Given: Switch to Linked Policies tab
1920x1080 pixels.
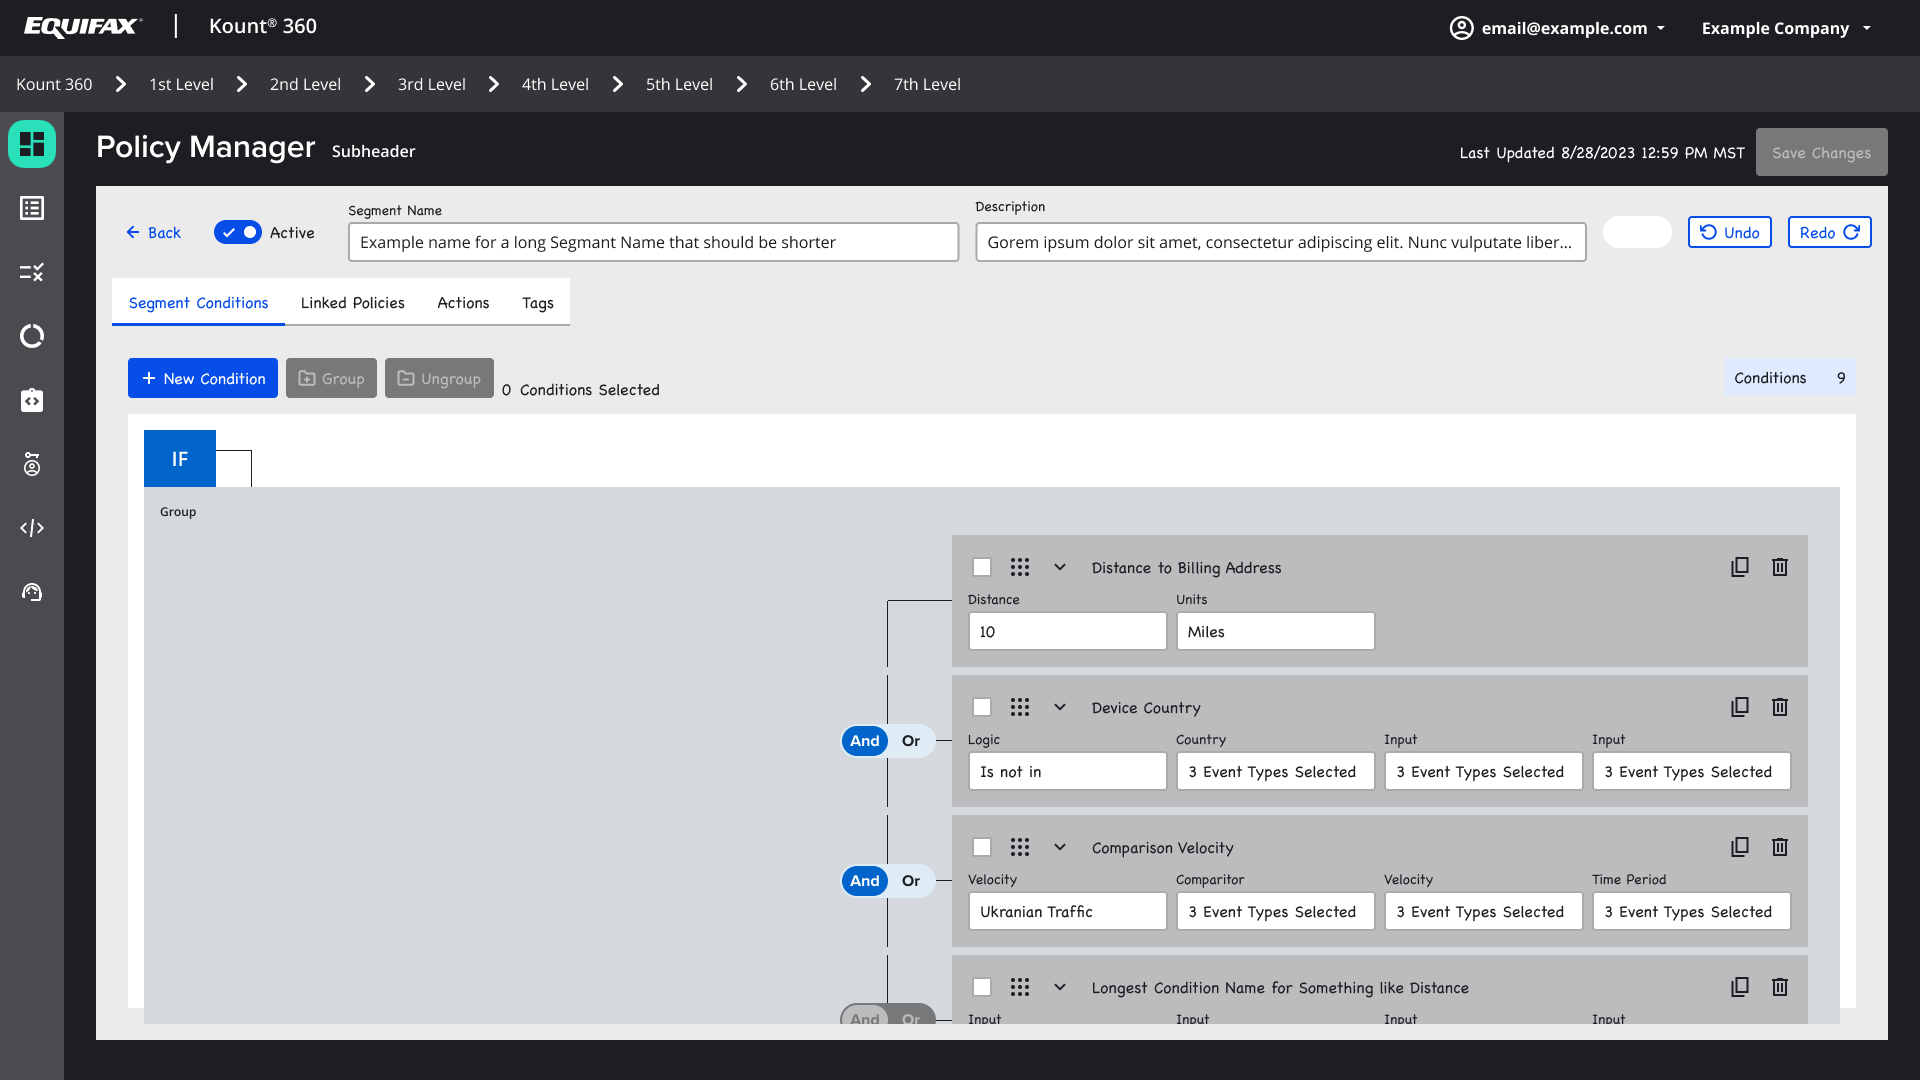Looking at the screenshot, I should point(353,302).
